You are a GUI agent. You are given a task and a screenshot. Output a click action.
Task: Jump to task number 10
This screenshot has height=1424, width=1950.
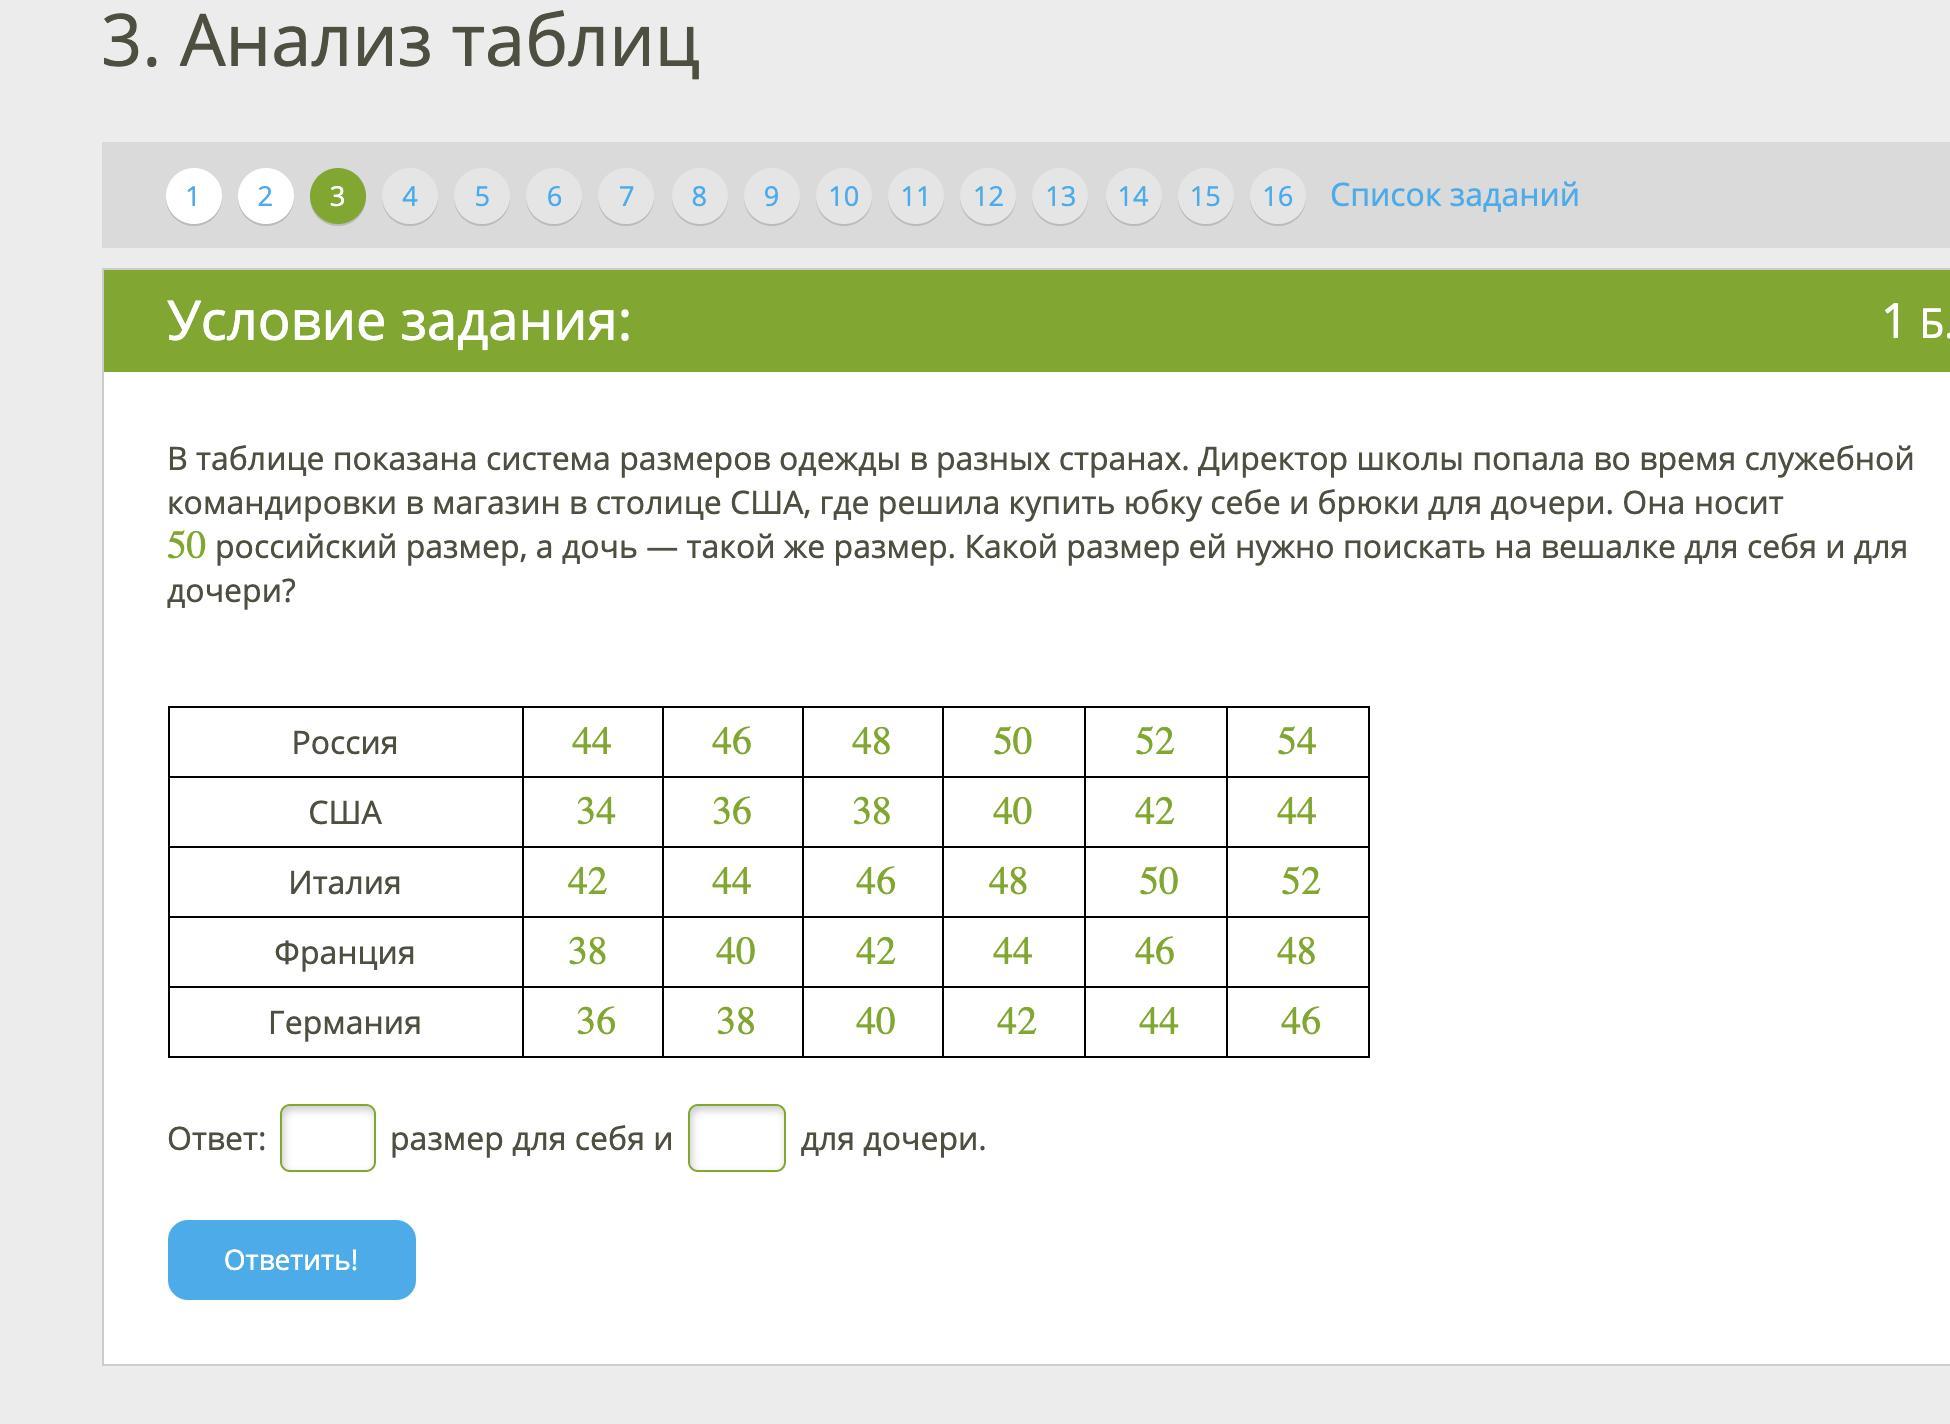[x=843, y=196]
